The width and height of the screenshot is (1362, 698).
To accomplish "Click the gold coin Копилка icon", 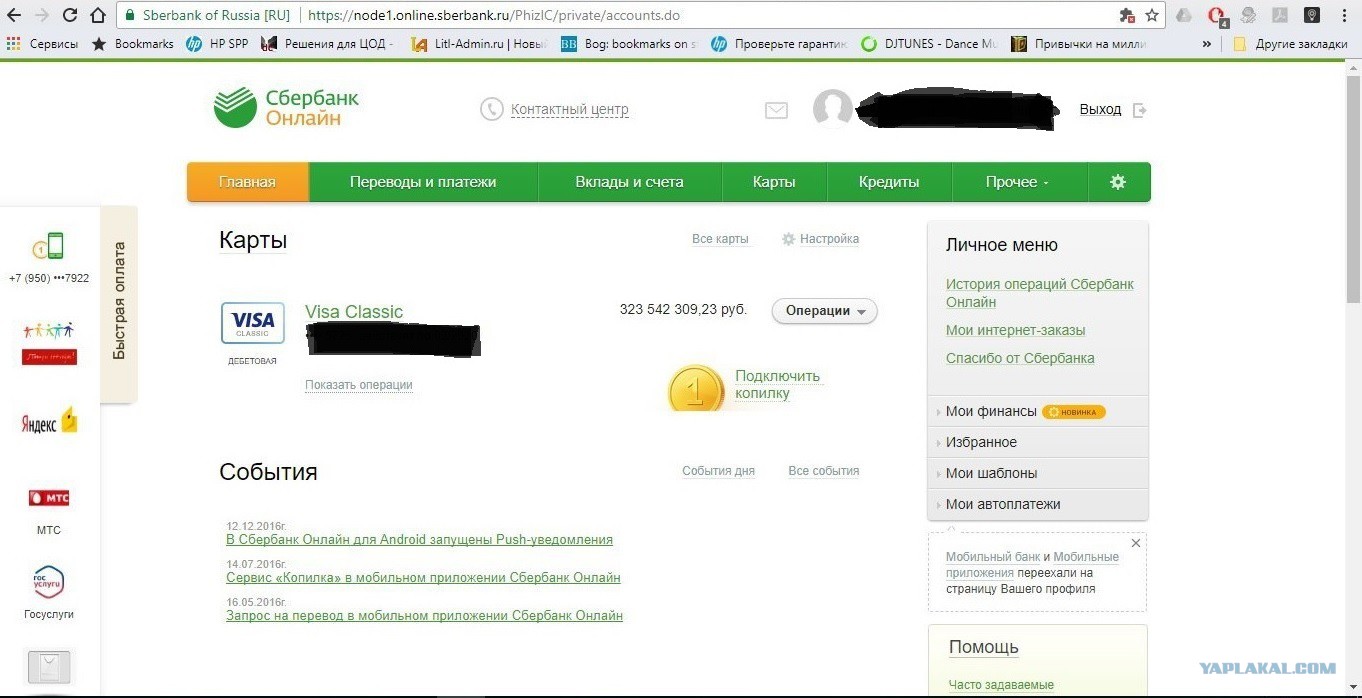I will [x=695, y=388].
